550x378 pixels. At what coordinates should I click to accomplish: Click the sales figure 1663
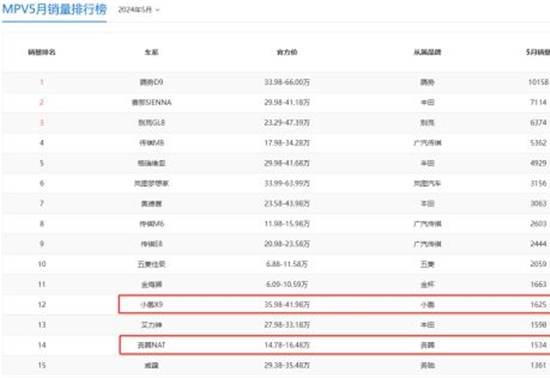(x=538, y=284)
